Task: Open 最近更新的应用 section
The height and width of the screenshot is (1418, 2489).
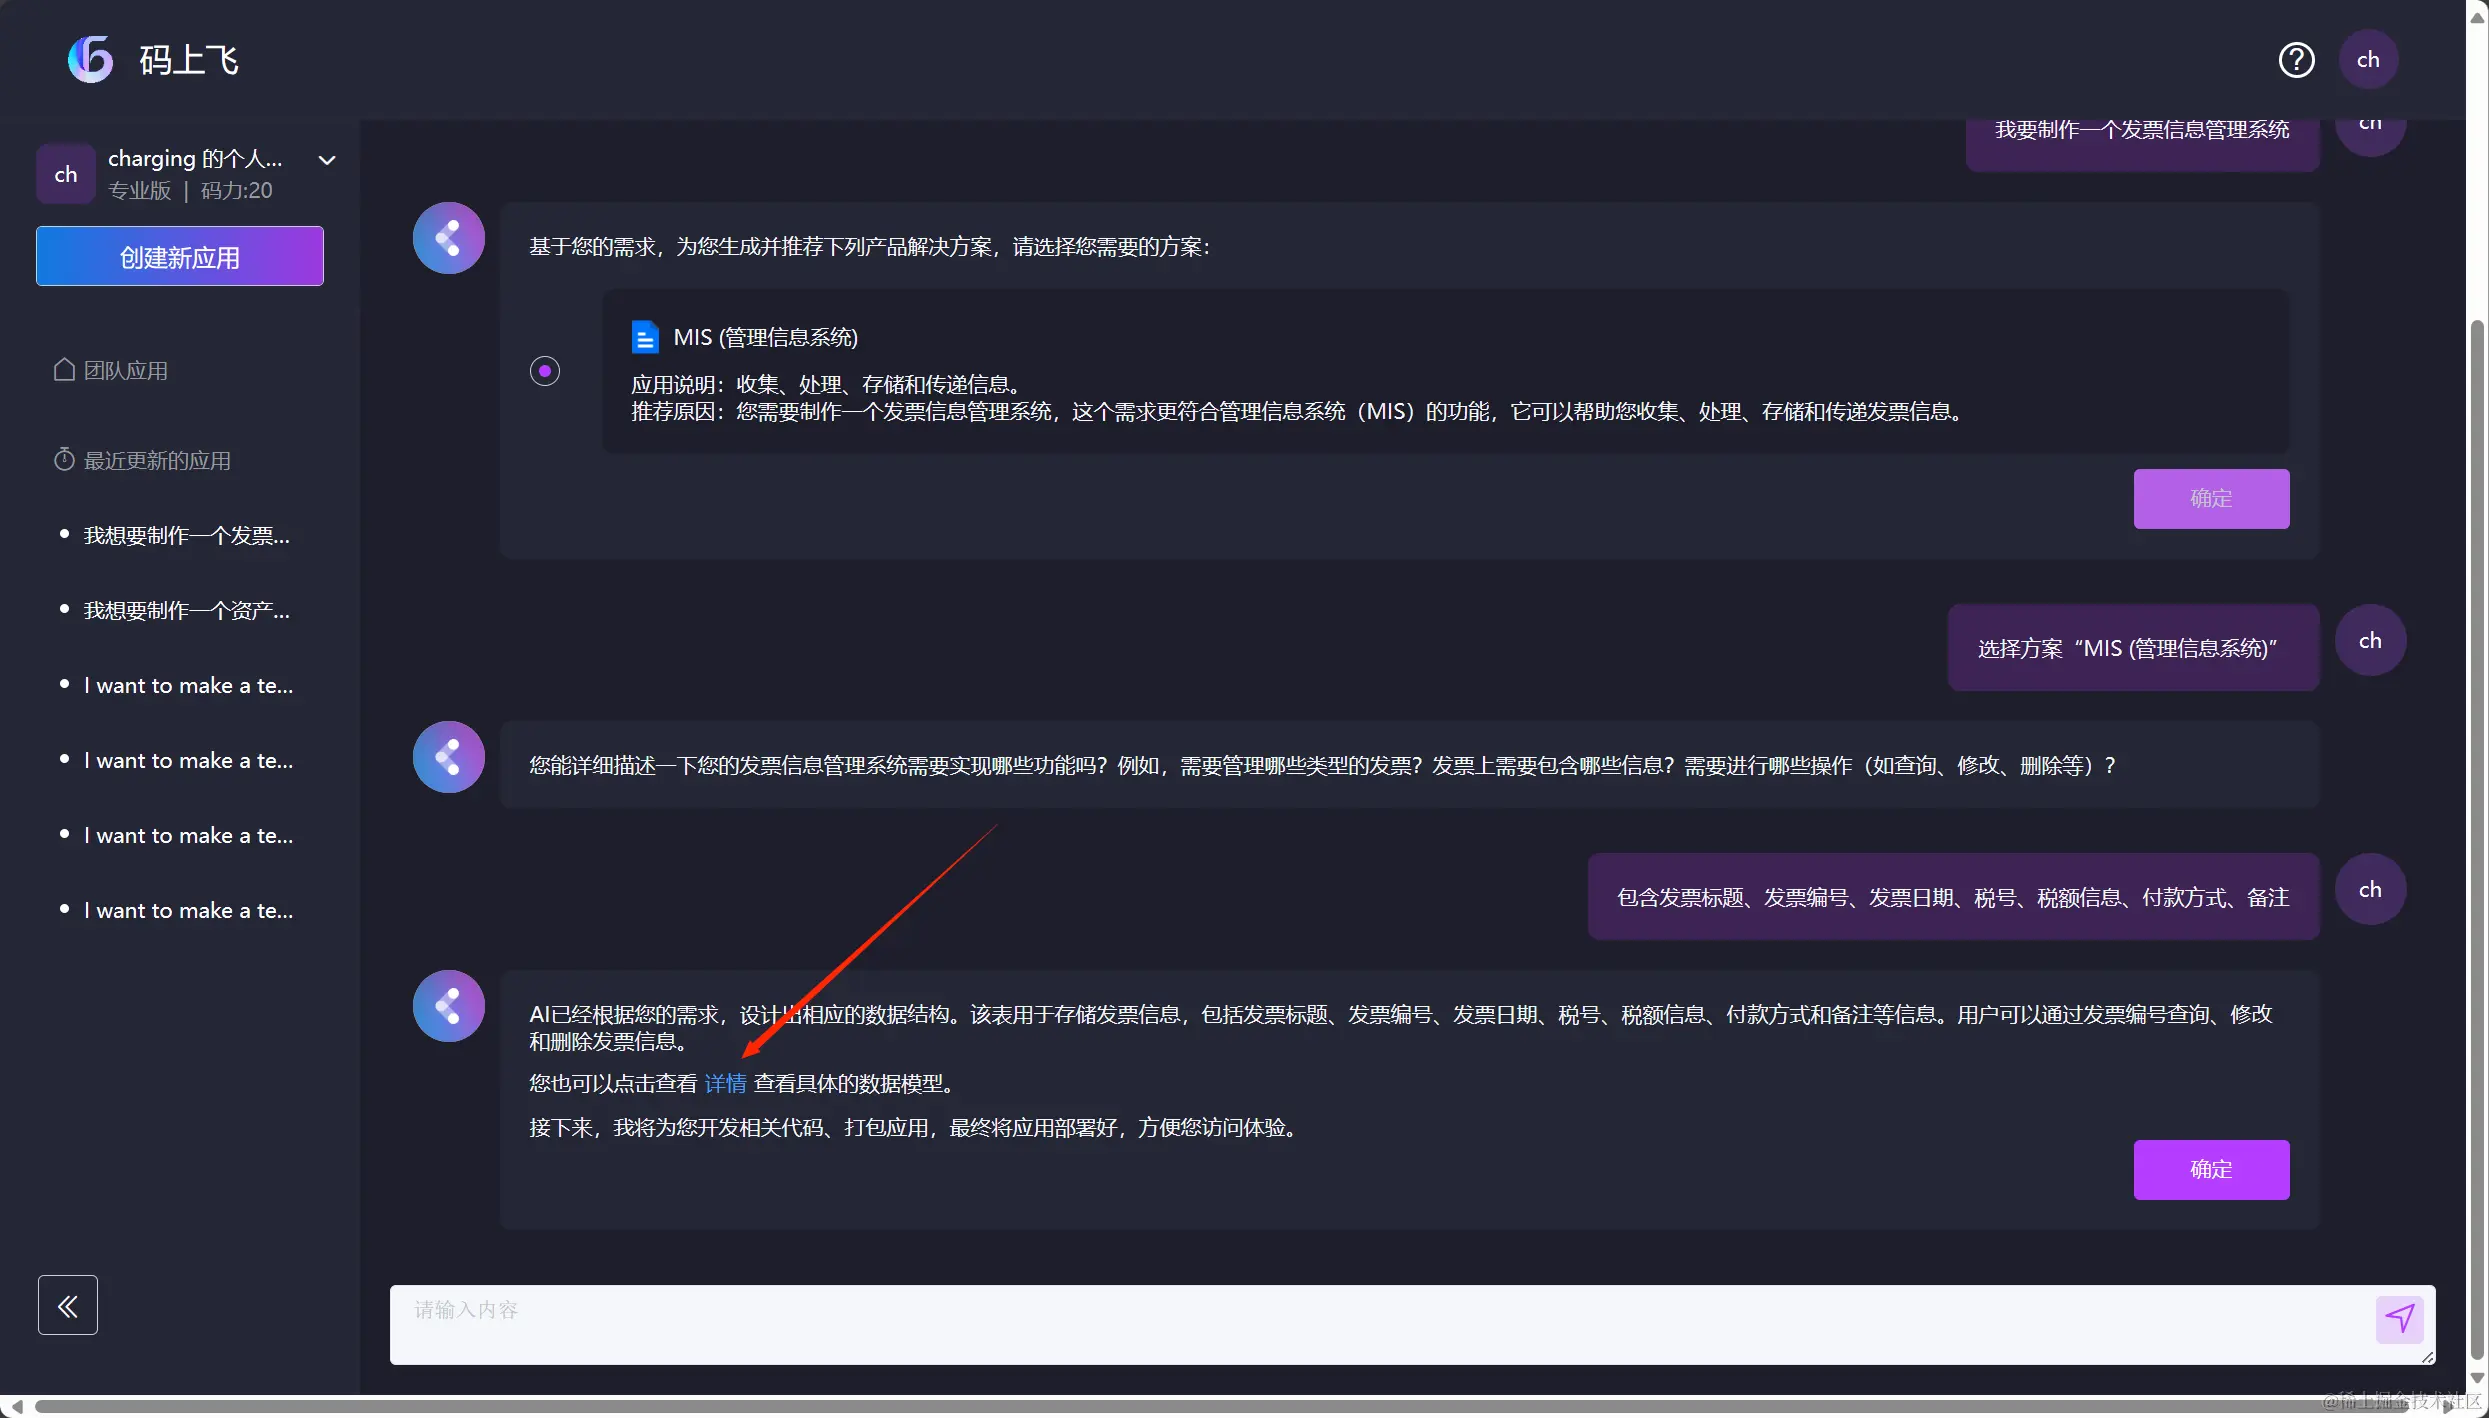Action: [x=157, y=461]
